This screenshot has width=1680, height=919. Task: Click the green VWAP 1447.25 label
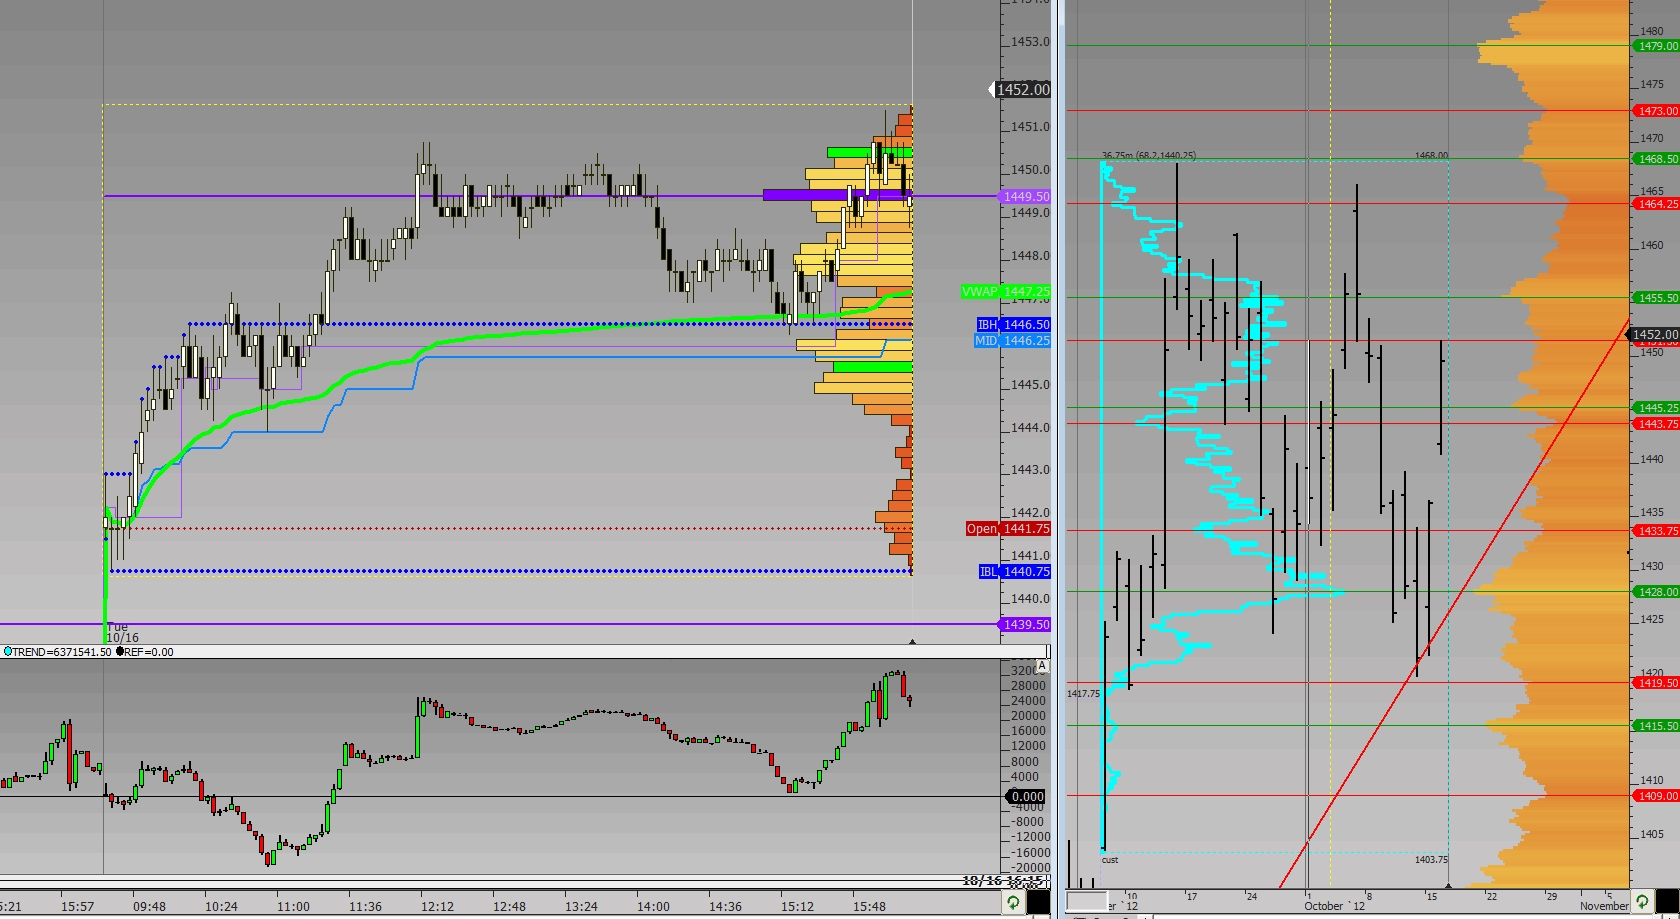point(1005,292)
